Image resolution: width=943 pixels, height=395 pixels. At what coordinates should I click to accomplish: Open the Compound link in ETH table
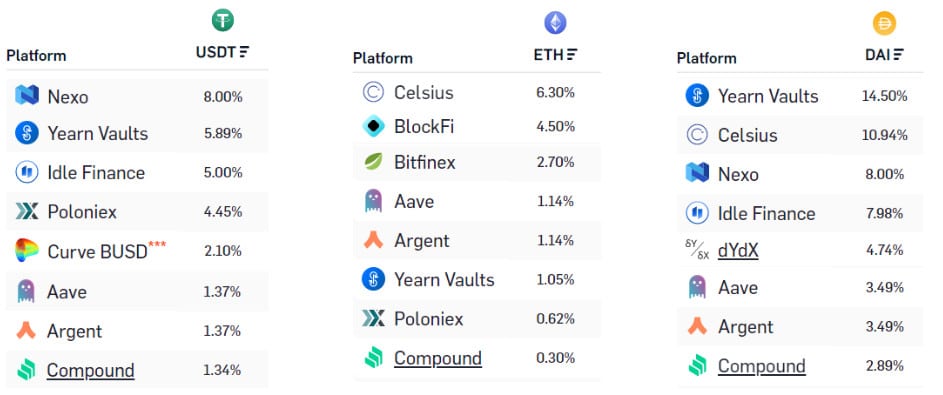438,358
